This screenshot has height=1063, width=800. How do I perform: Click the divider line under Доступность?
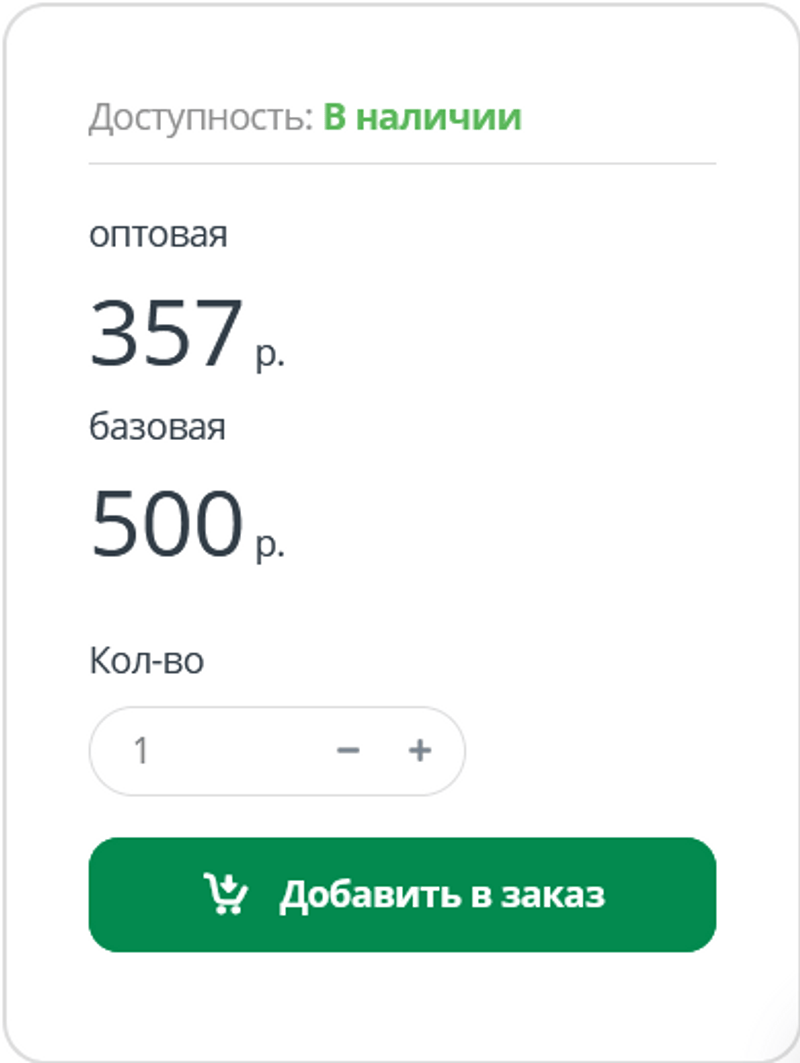(x=402, y=163)
